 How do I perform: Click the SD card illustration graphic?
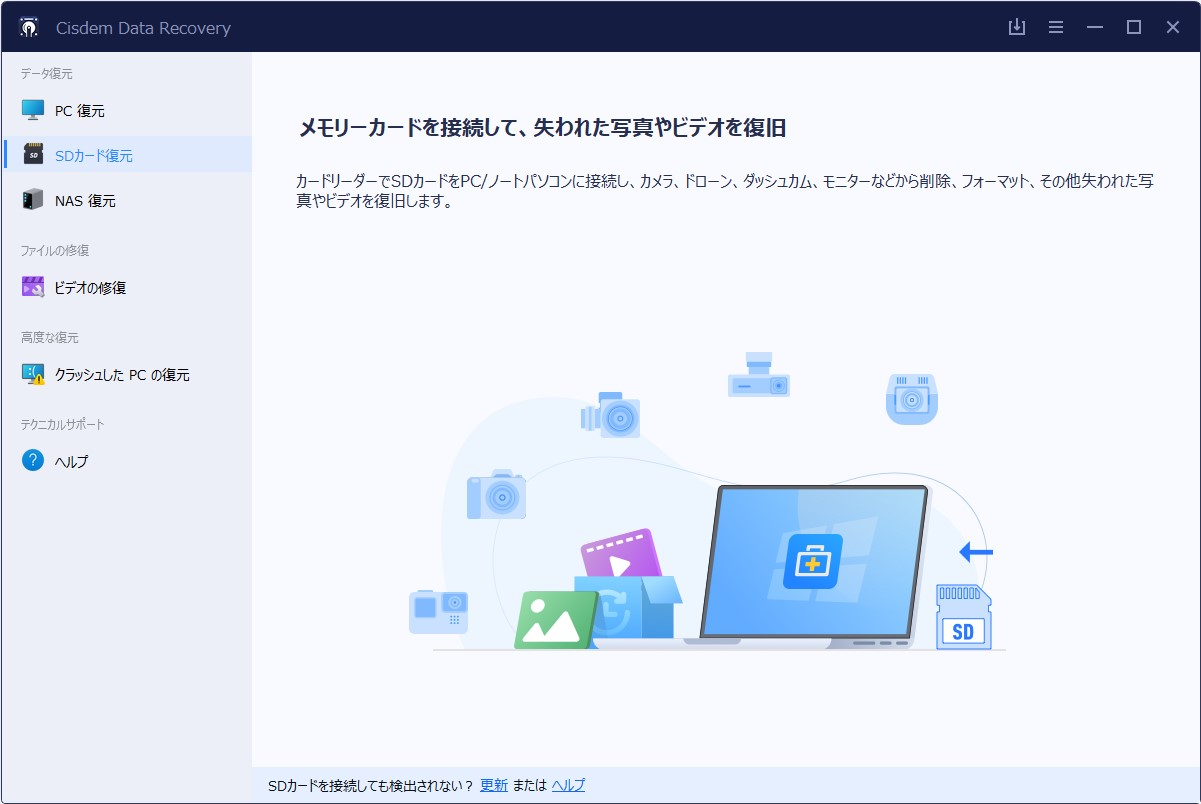pos(963,618)
